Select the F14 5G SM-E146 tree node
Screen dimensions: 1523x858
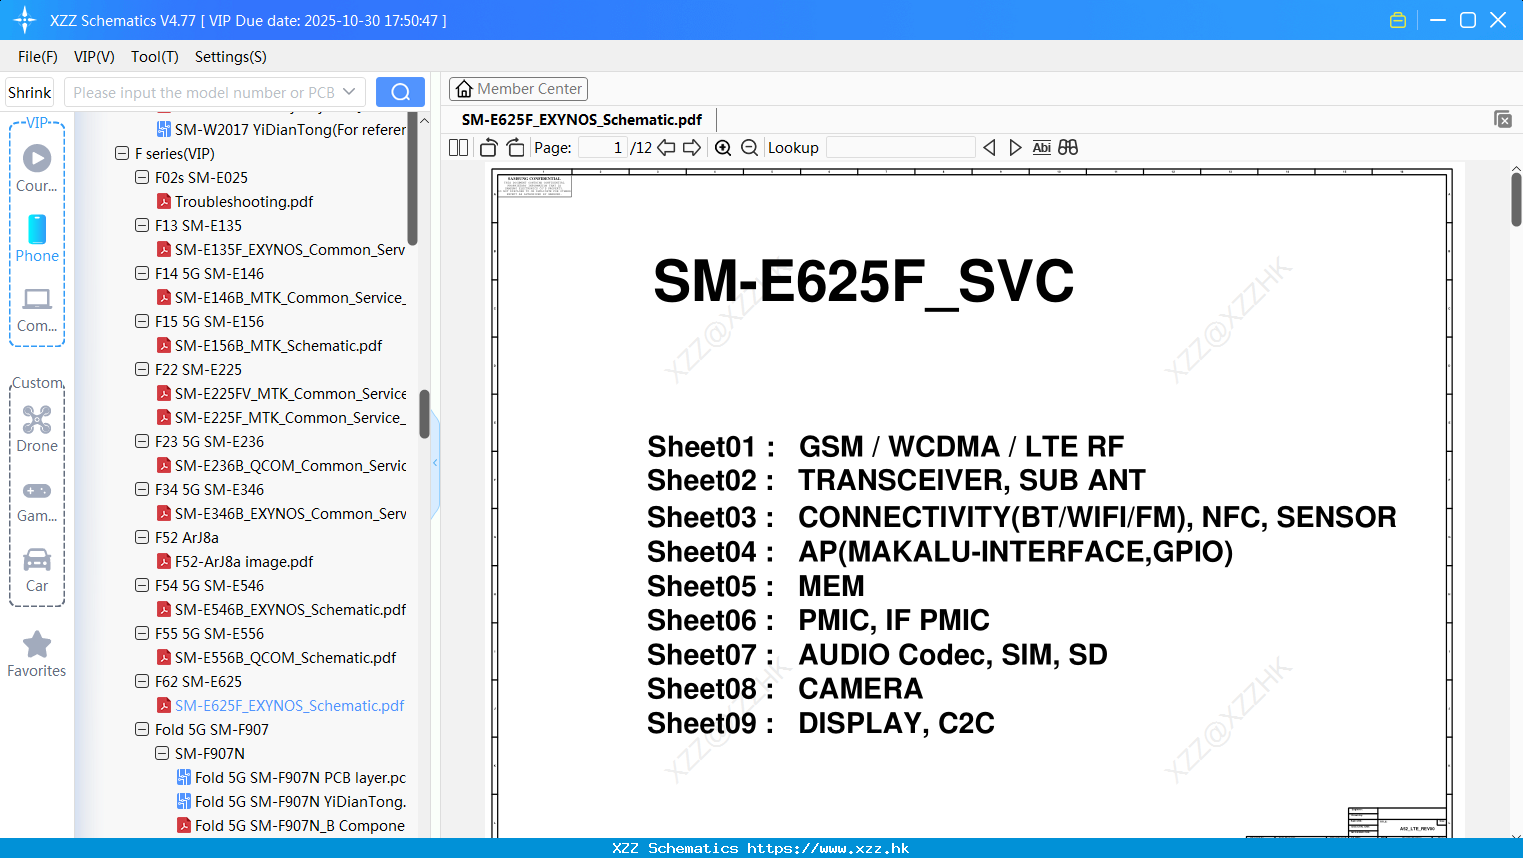[209, 274]
